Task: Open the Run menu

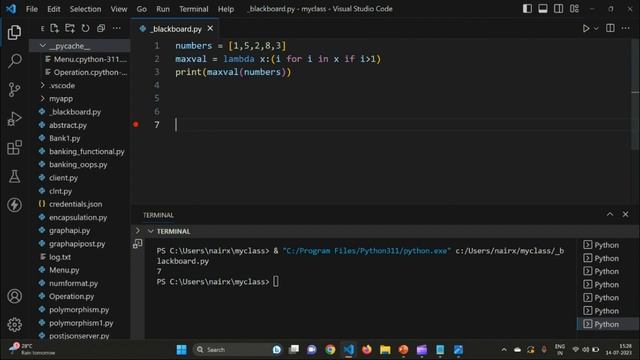Action: tap(163, 9)
